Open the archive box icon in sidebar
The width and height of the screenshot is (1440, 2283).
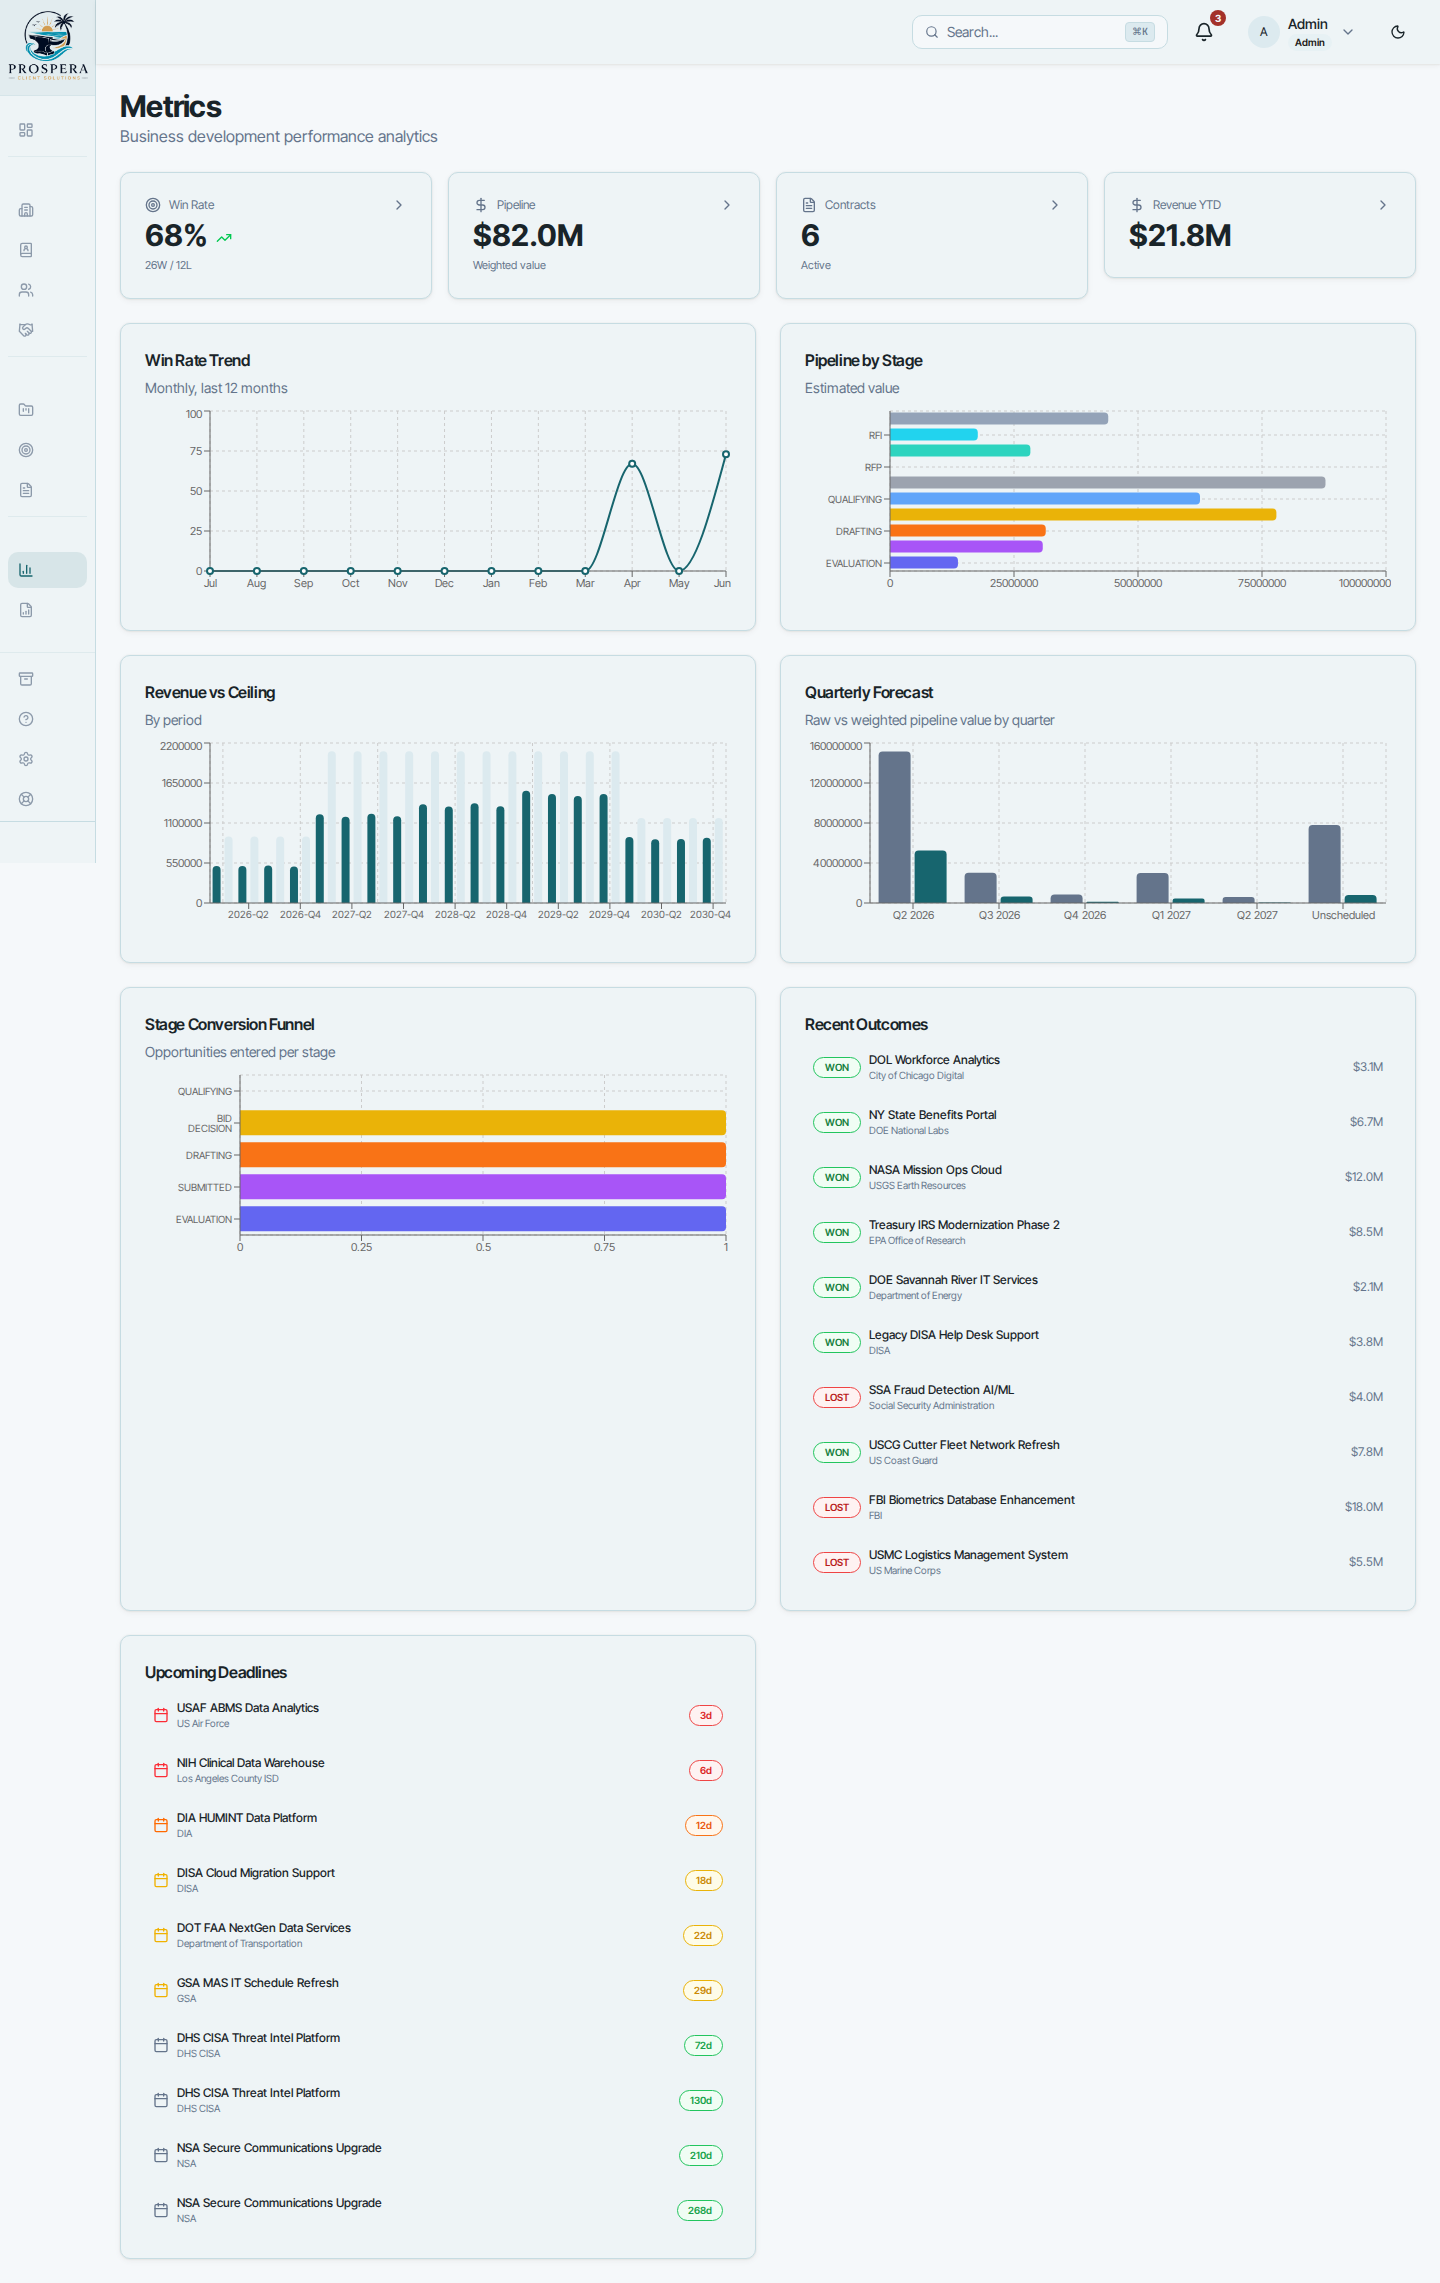point(26,679)
